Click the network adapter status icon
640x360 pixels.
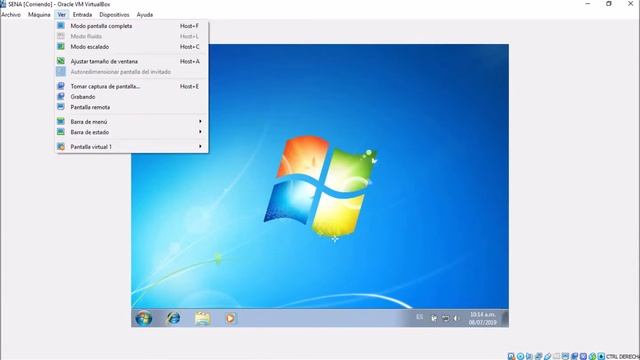pos(539,356)
